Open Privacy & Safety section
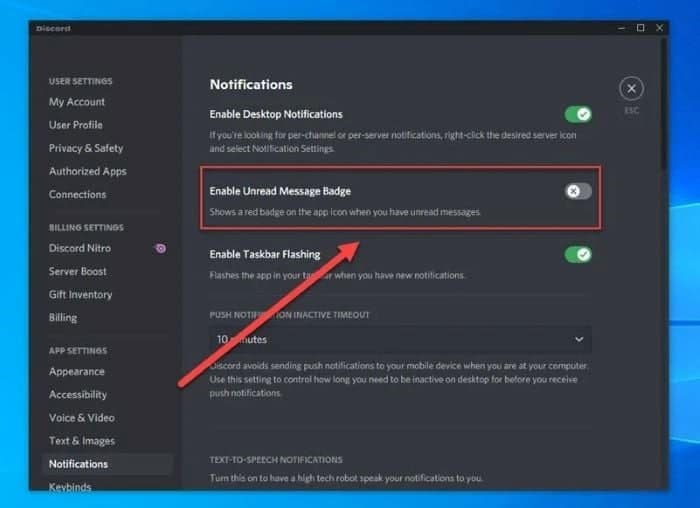700x508 pixels. tap(86, 148)
